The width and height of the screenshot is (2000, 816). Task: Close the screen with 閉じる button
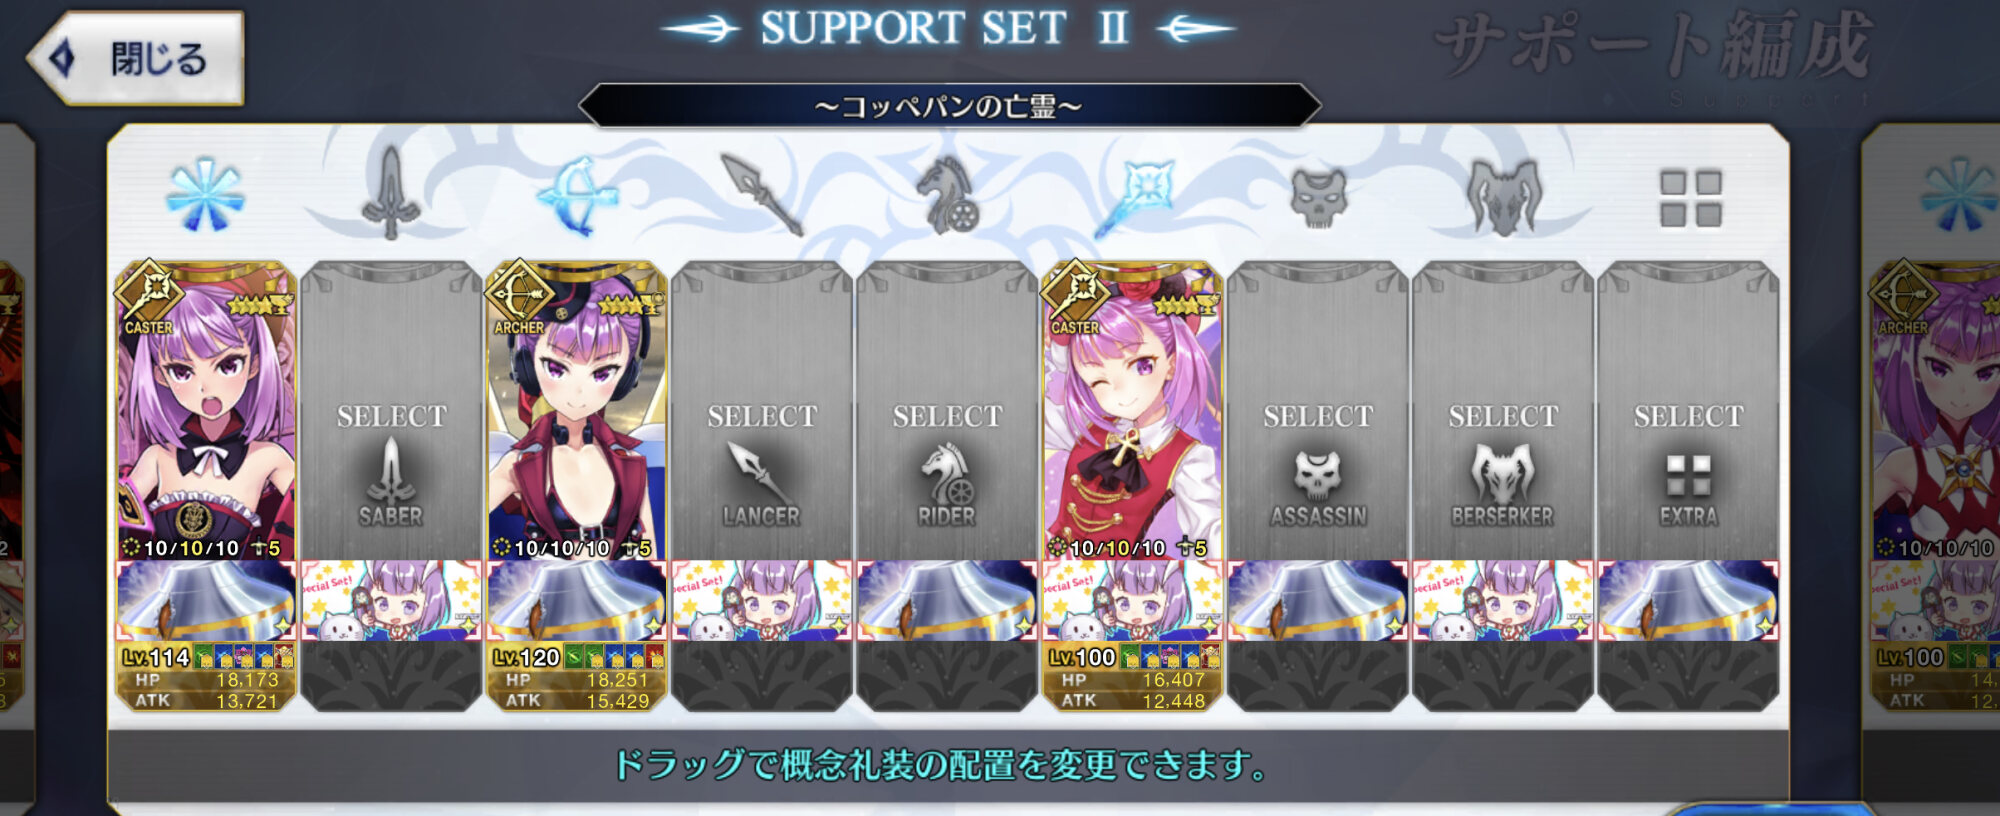(136, 59)
